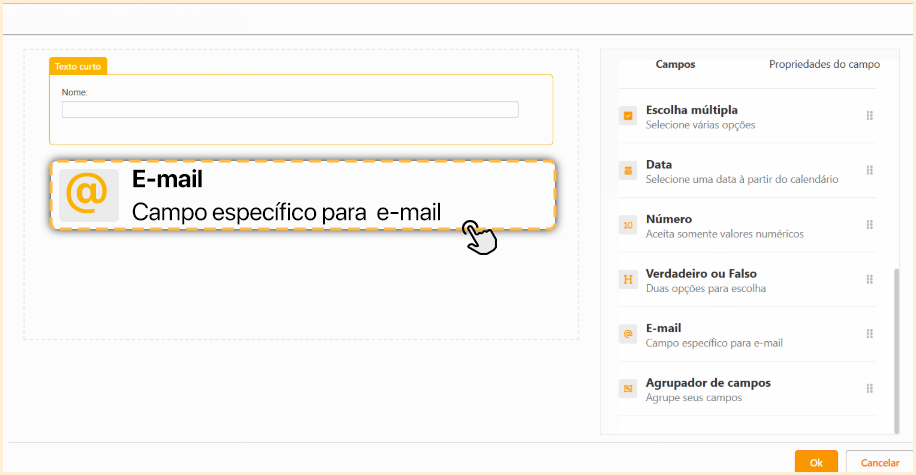Click the Escolha múltipla checkbox icon

(628, 116)
